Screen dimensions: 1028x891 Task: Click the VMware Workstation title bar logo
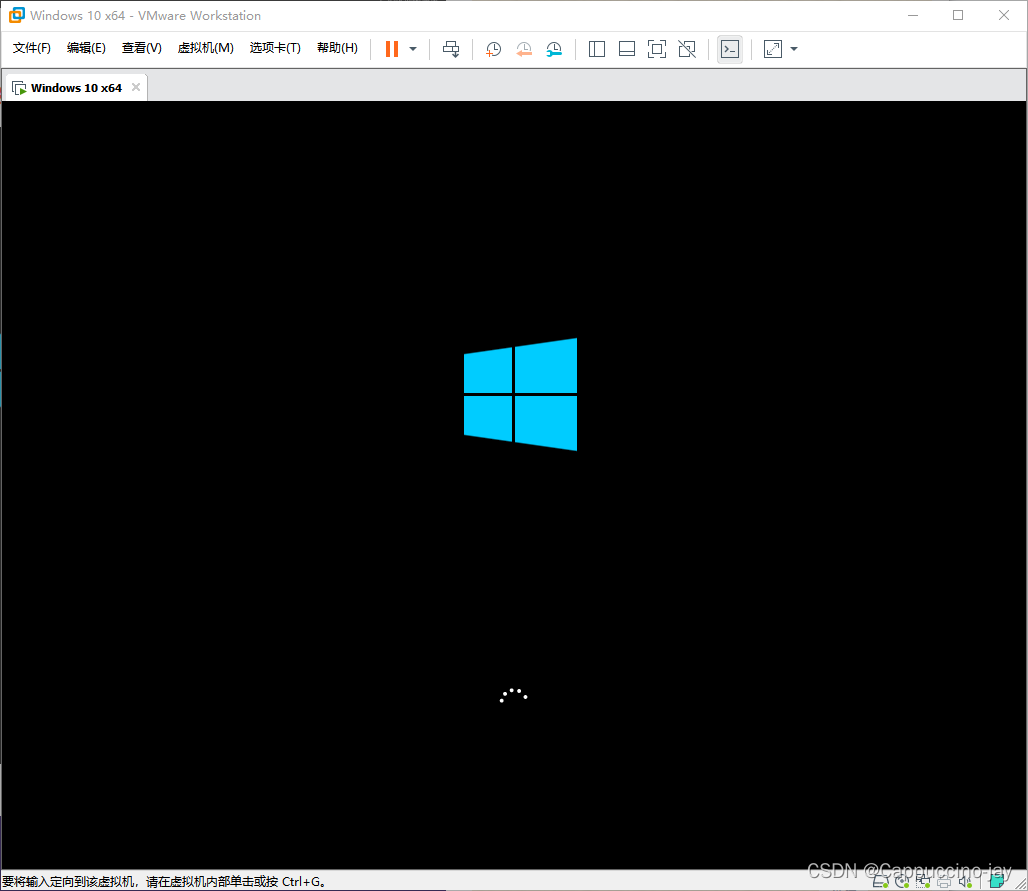(16, 15)
